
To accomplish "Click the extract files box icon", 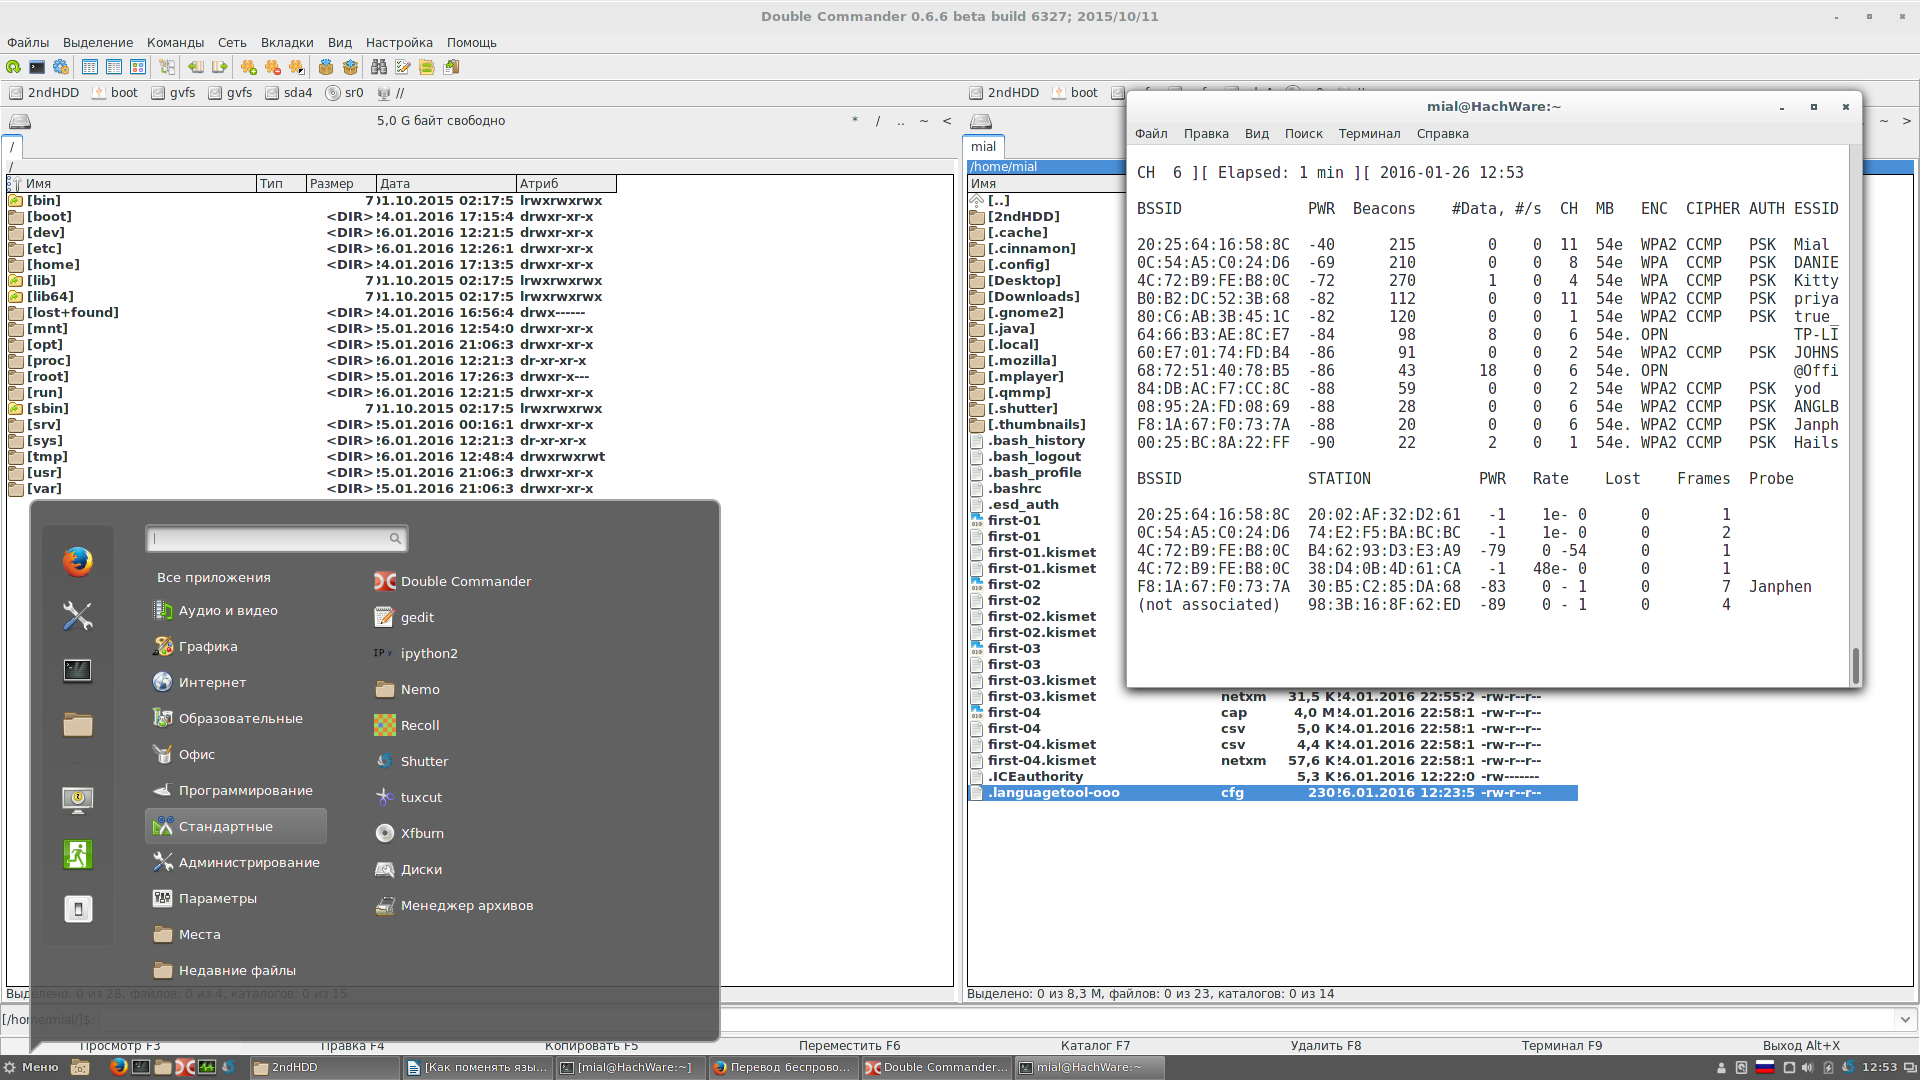I will [350, 67].
